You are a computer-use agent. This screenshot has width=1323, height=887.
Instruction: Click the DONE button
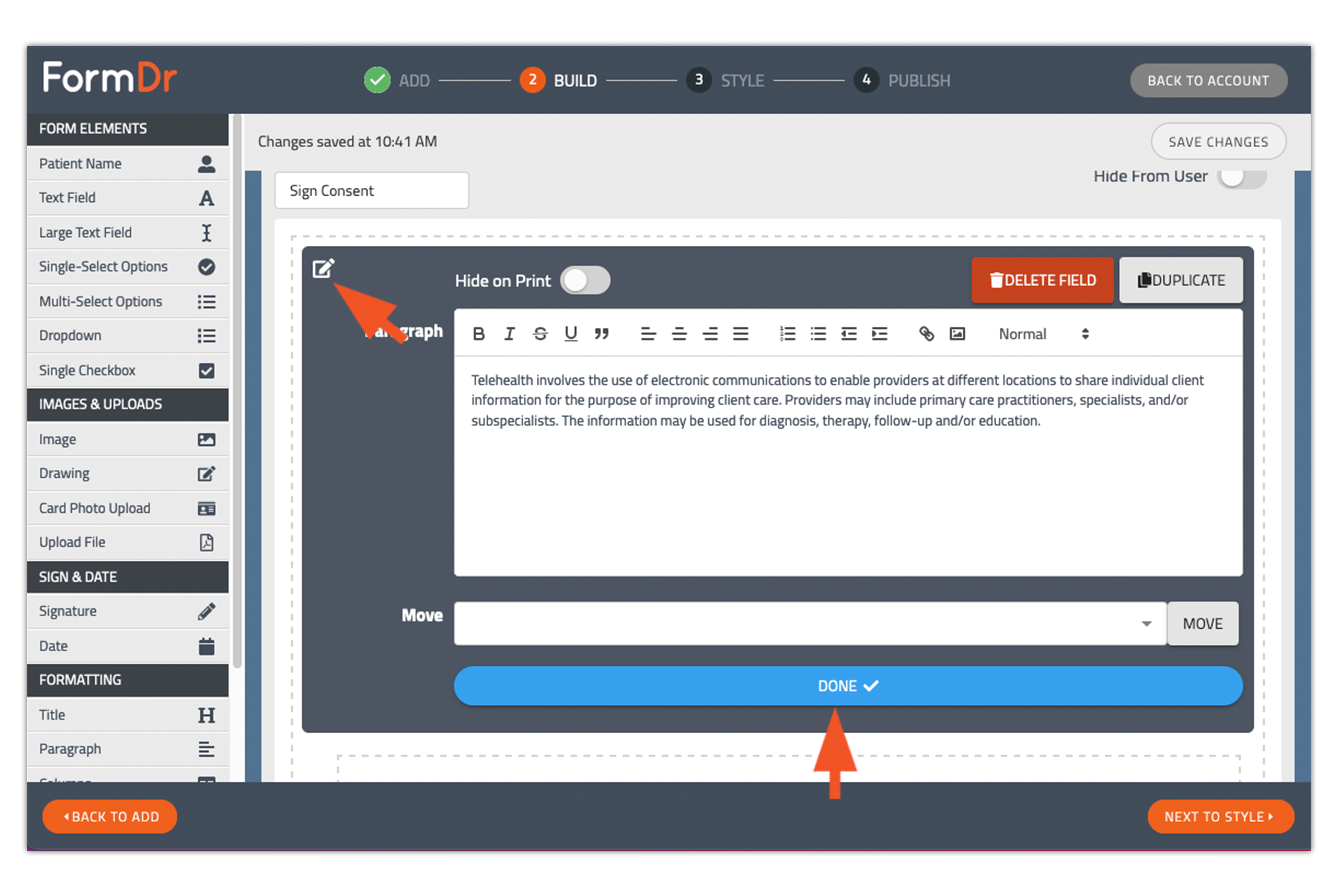[x=848, y=686]
